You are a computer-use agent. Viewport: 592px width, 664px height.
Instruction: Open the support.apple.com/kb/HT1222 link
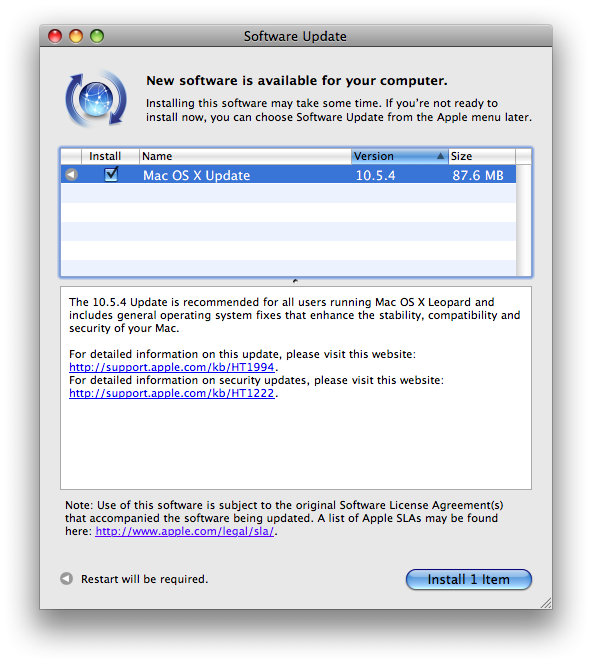(x=172, y=393)
